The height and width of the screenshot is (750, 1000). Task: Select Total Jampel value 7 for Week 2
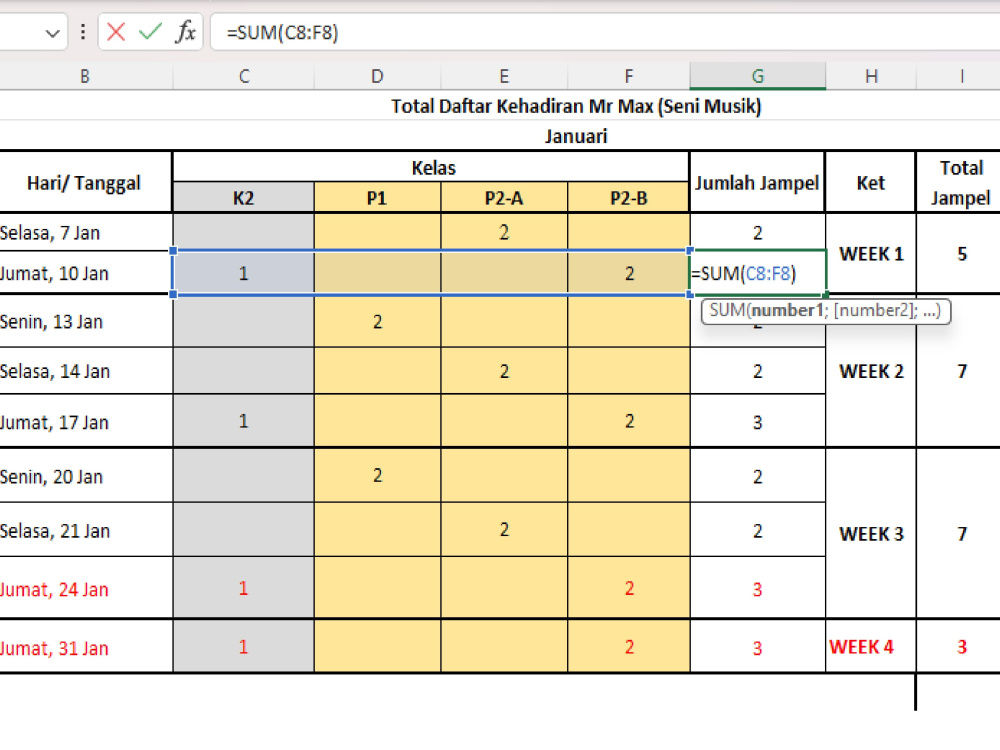tap(961, 371)
